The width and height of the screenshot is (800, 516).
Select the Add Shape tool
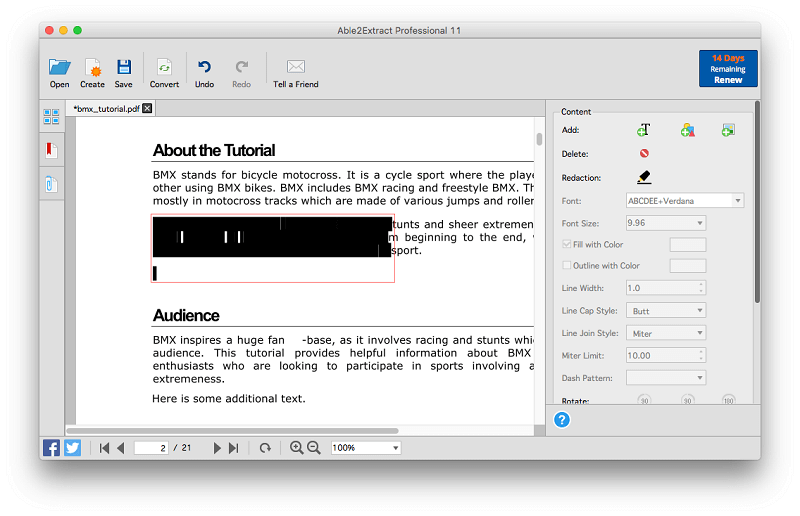tap(687, 130)
